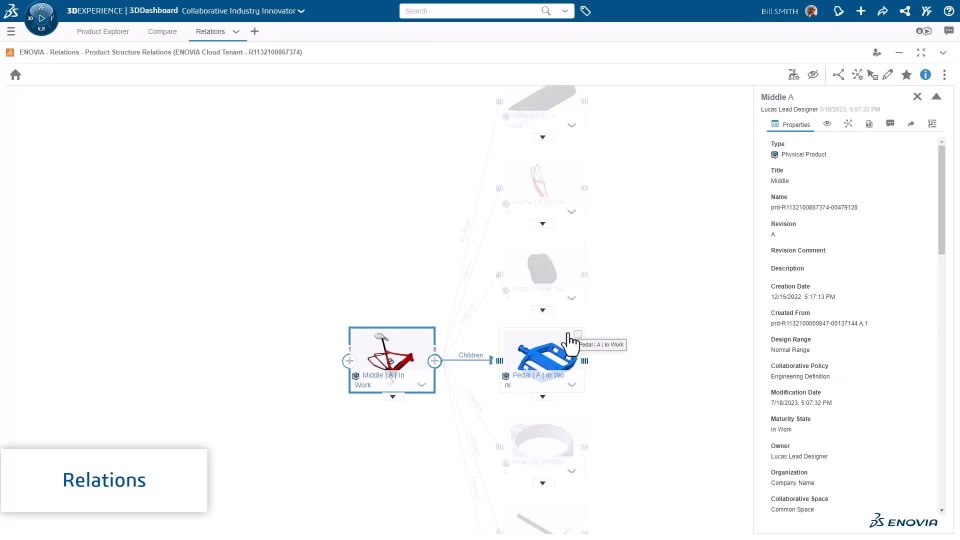The height and width of the screenshot is (540, 960).
Task: Expand the triangle below the Middle node
Action: tap(392, 397)
